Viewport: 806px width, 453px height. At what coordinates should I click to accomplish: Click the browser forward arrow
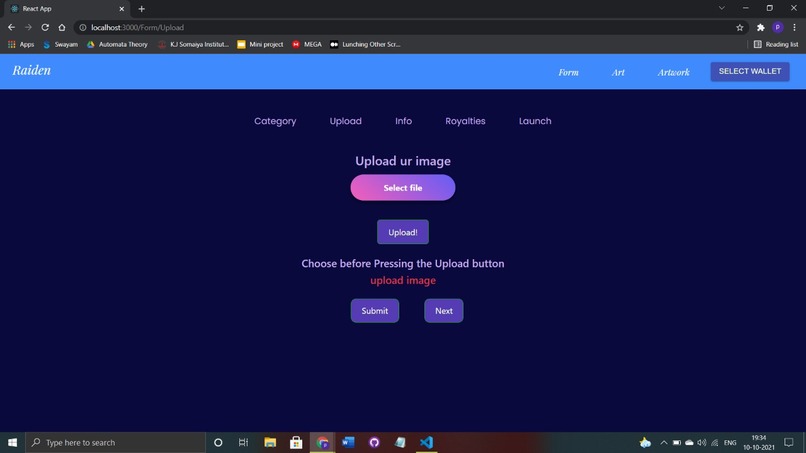[28, 27]
